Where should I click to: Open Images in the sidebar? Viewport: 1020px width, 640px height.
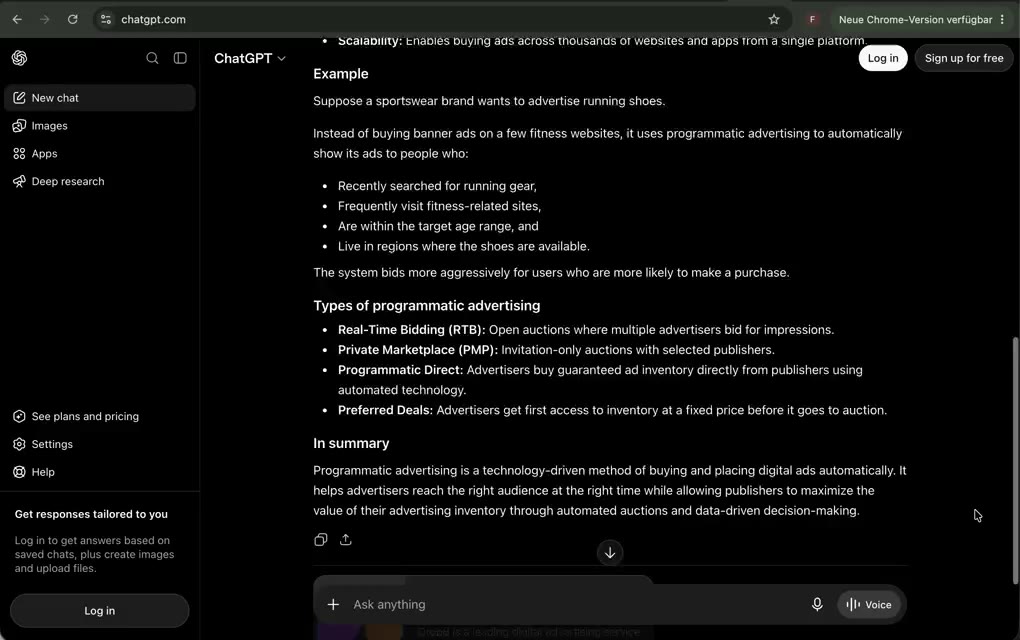coord(100,126)
